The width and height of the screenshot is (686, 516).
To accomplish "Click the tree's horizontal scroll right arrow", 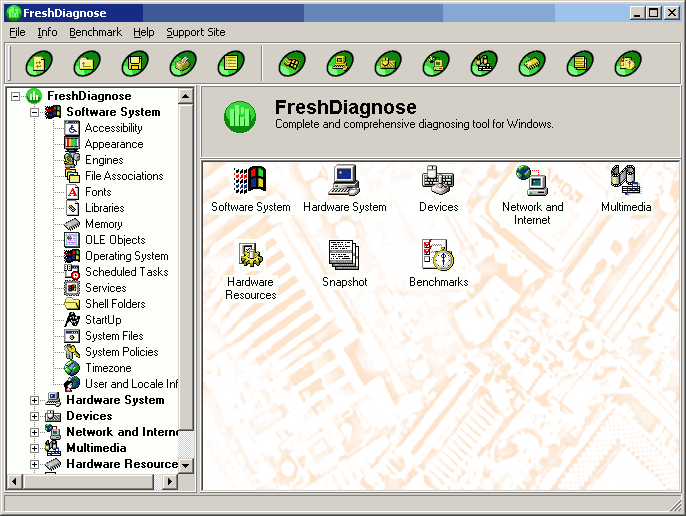I will tap(169, 481).
